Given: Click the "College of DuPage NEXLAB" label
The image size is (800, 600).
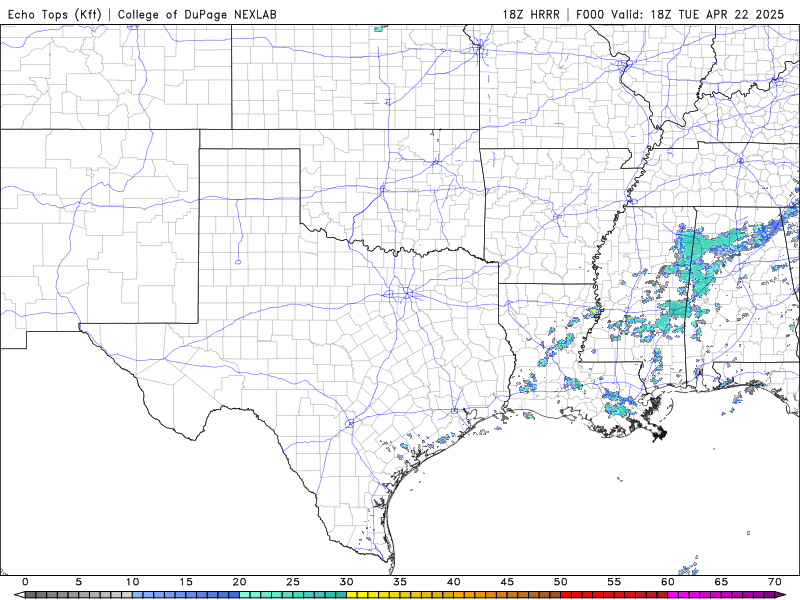Looking at the screenshot, I should [197, 14].
